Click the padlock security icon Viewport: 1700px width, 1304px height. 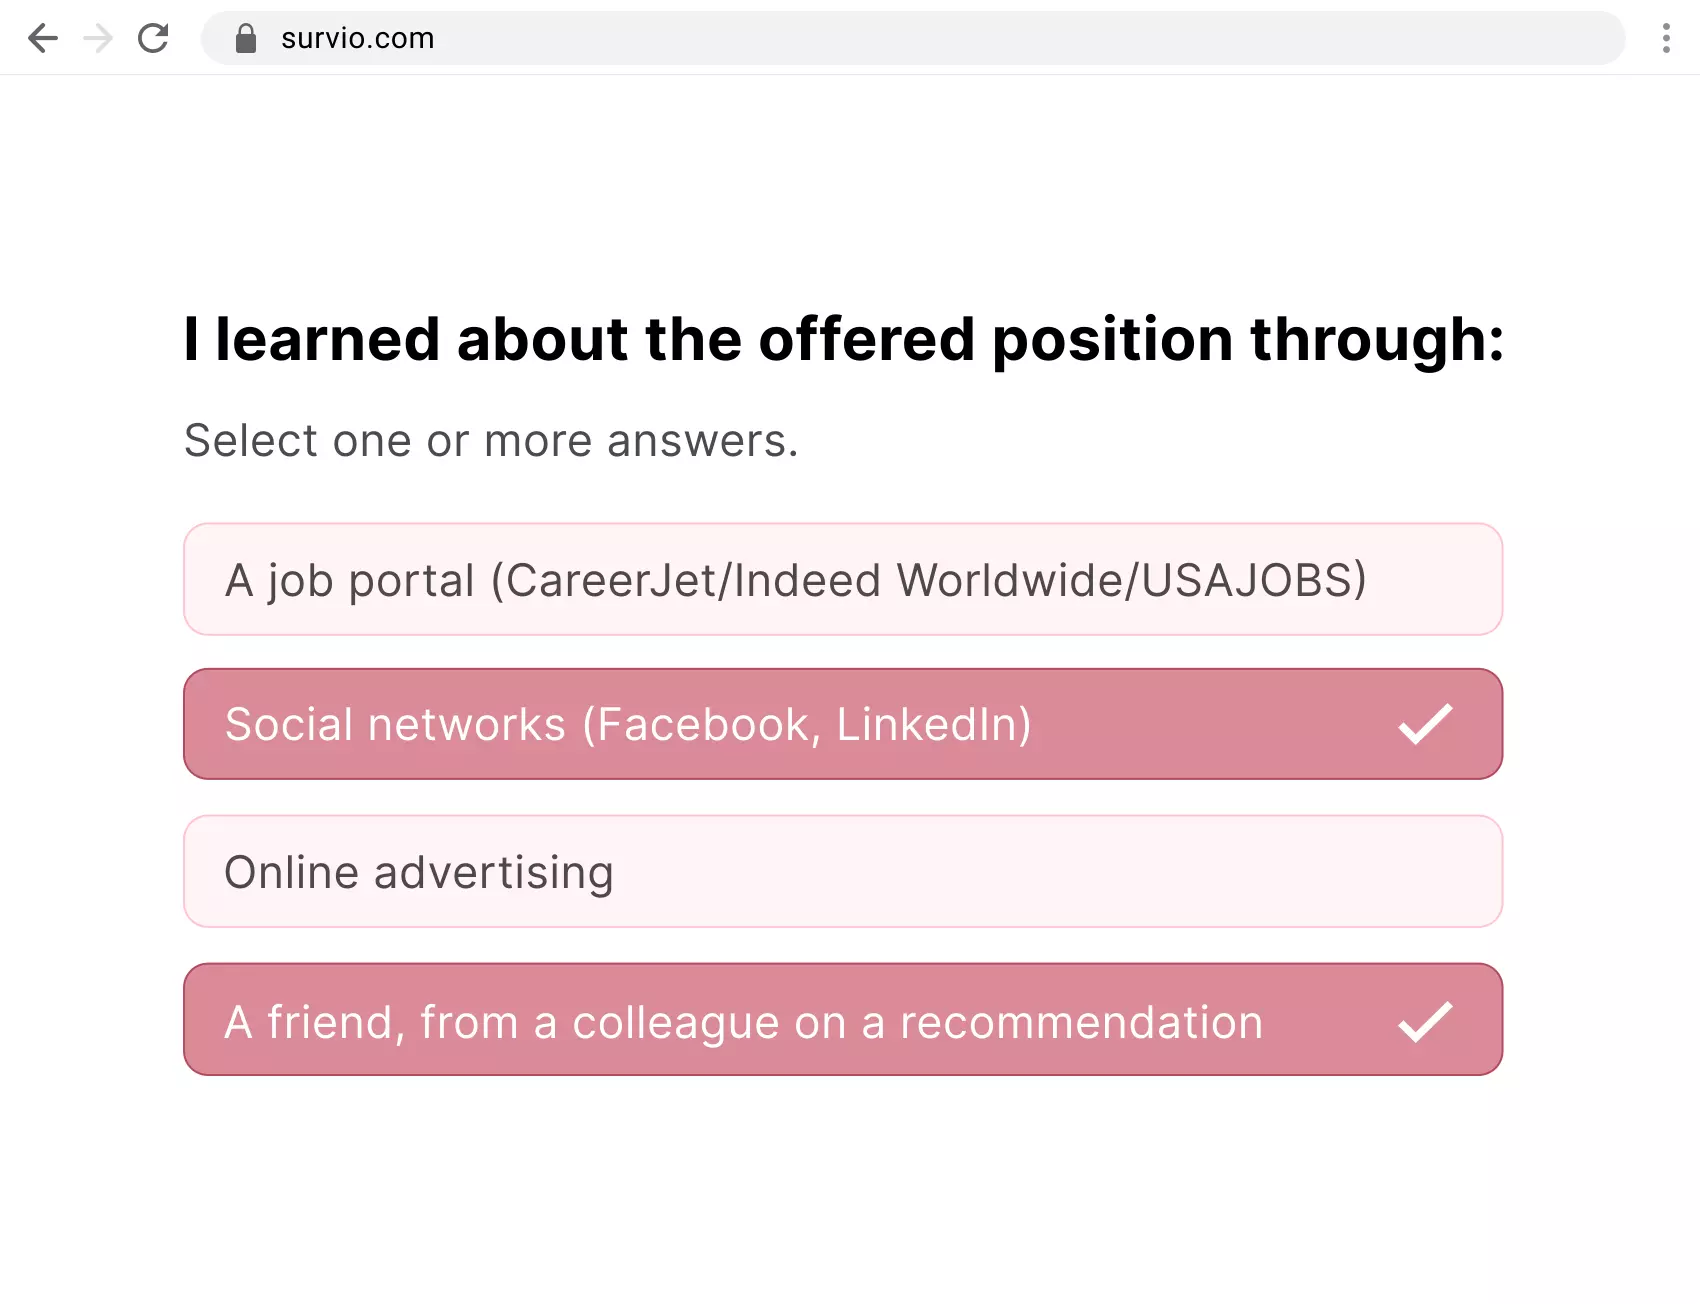point(243,38)
